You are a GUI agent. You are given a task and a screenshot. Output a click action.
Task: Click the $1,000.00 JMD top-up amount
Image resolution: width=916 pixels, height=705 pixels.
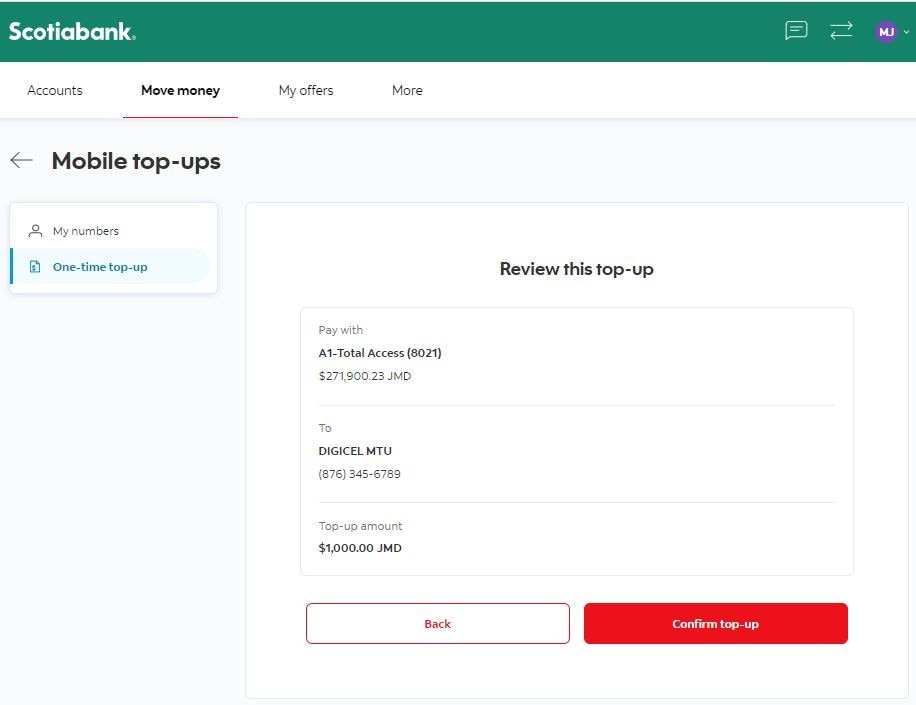360,548
